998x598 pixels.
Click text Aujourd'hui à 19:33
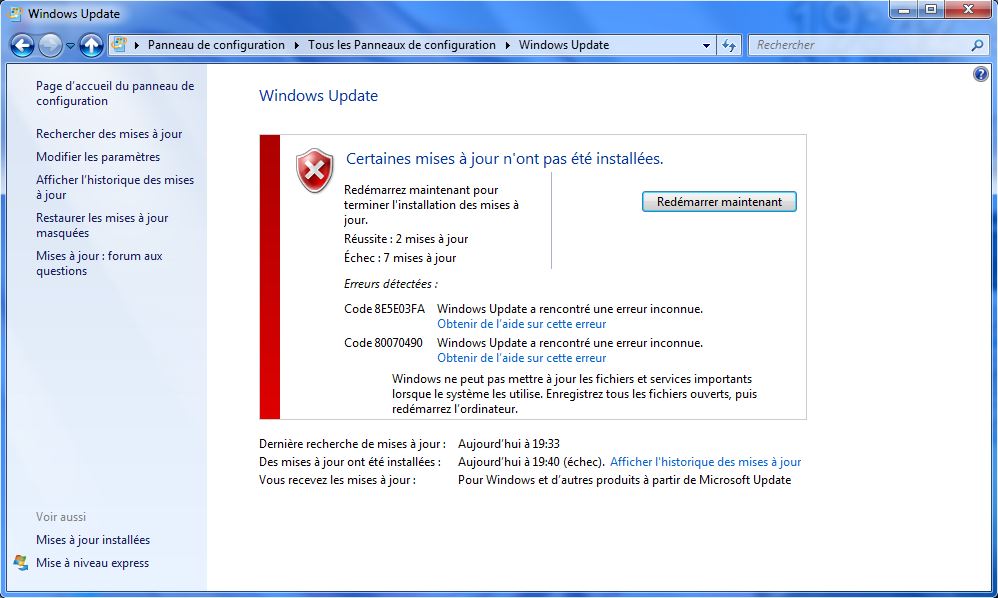point(509,444)
